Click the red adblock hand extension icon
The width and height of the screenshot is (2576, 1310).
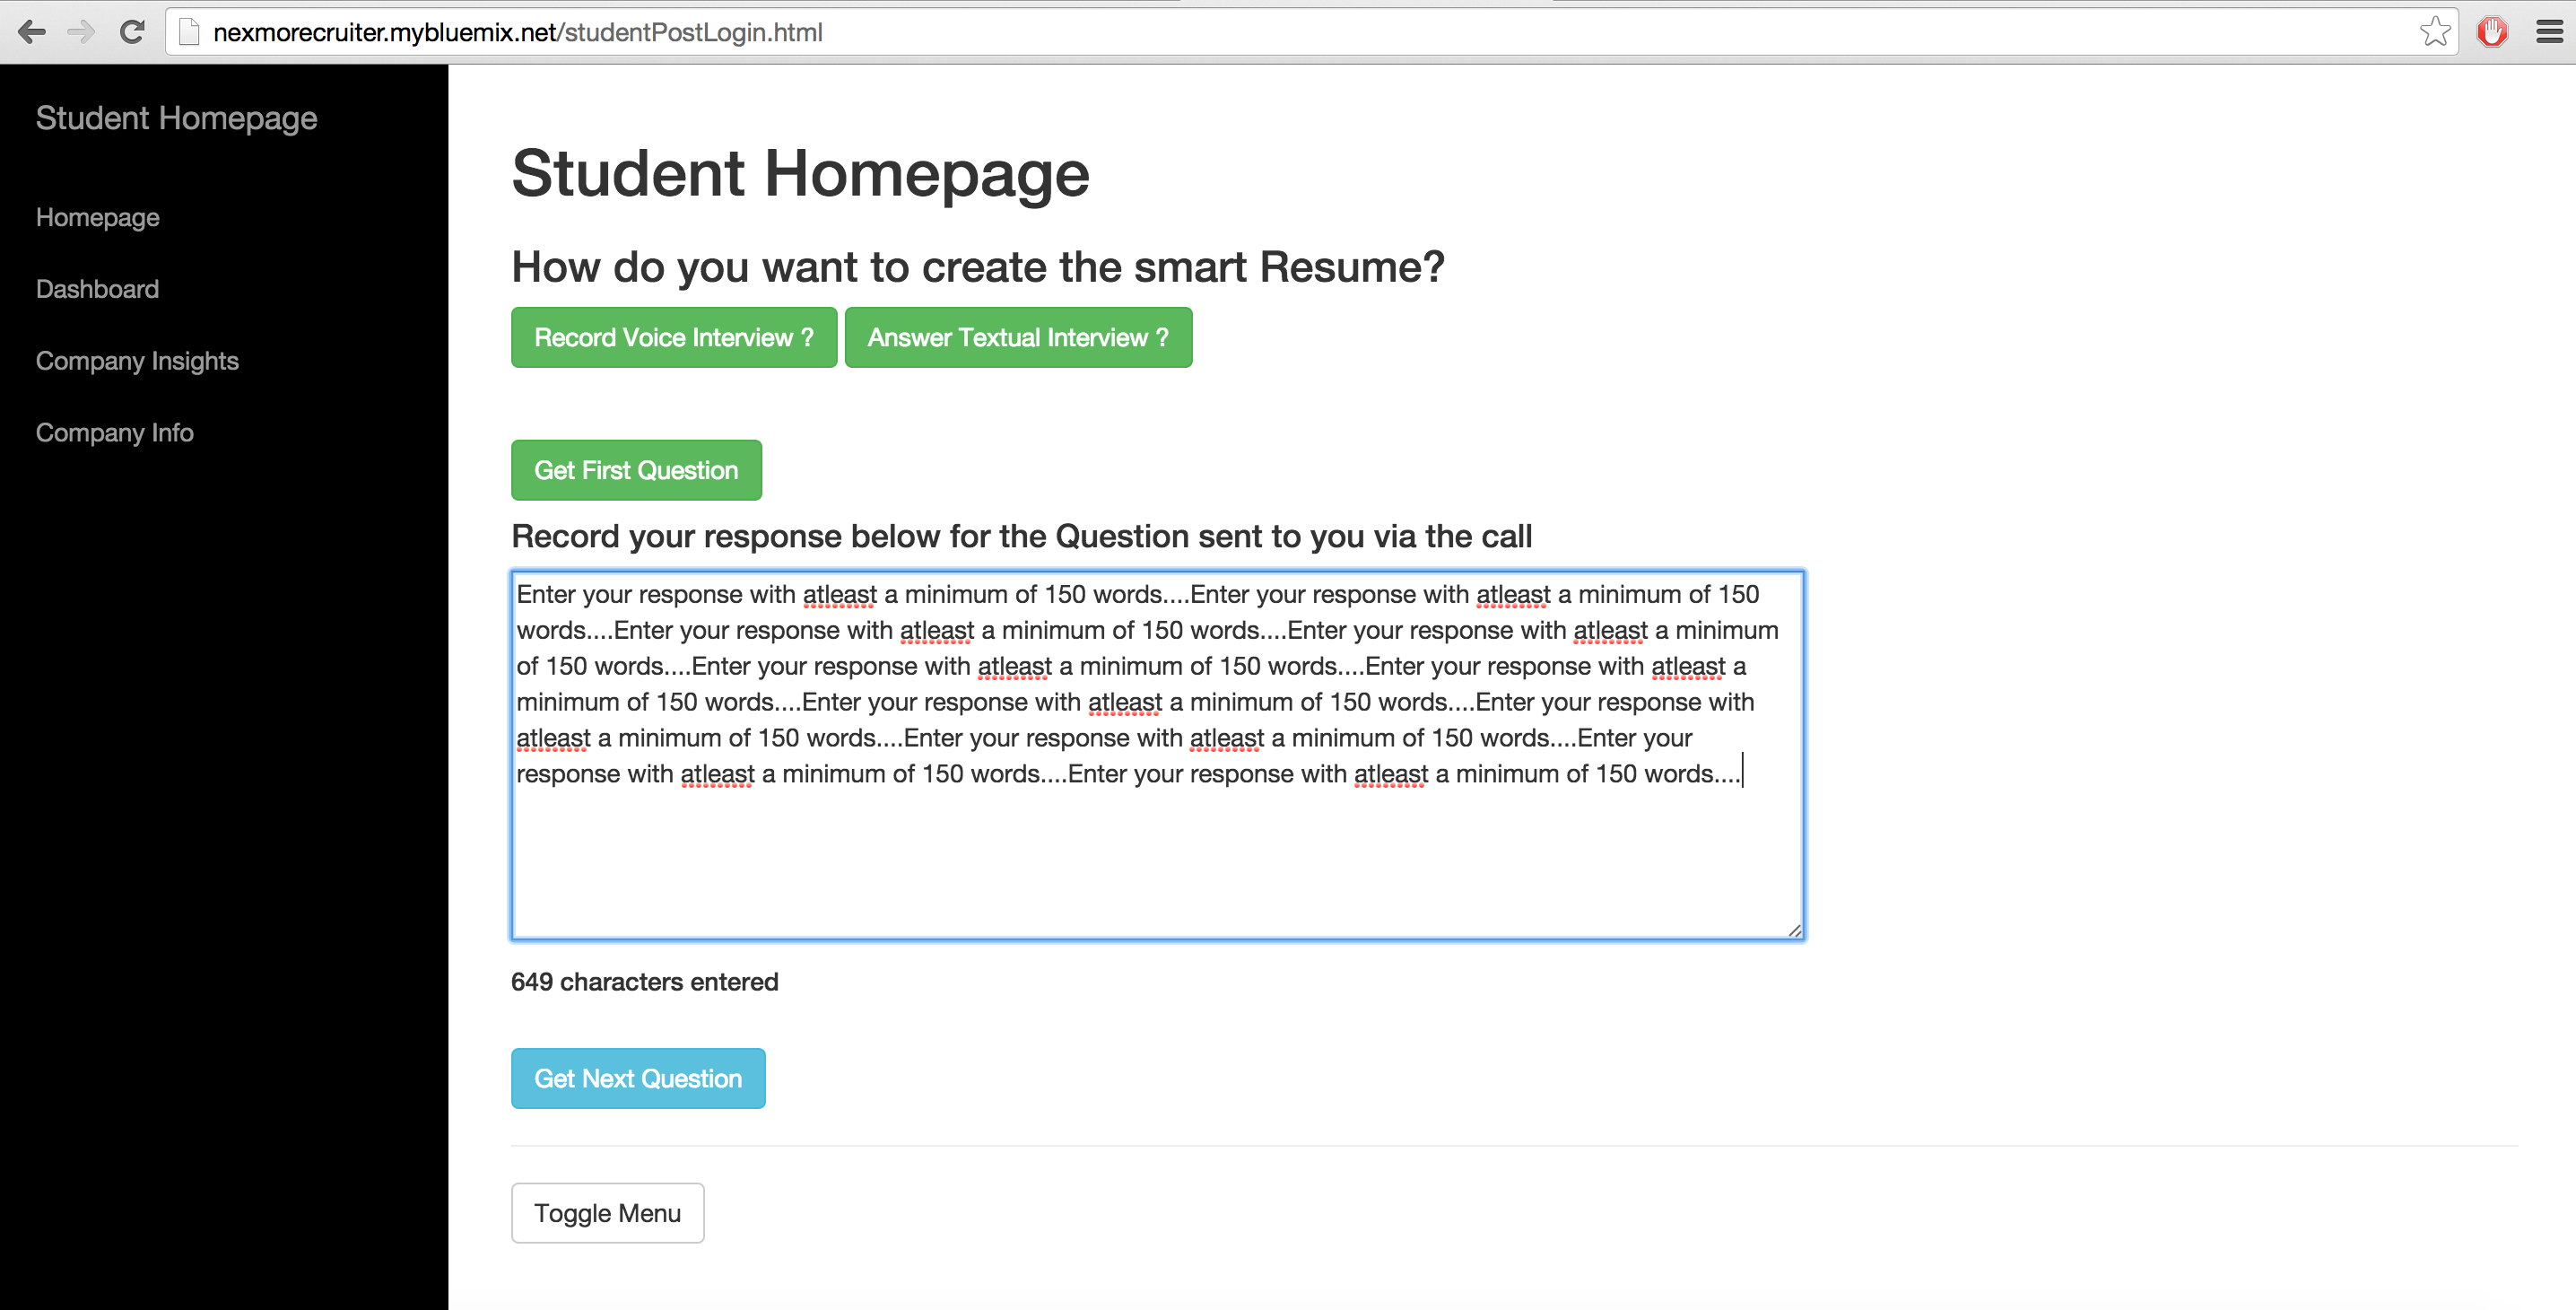[2491, 32]
